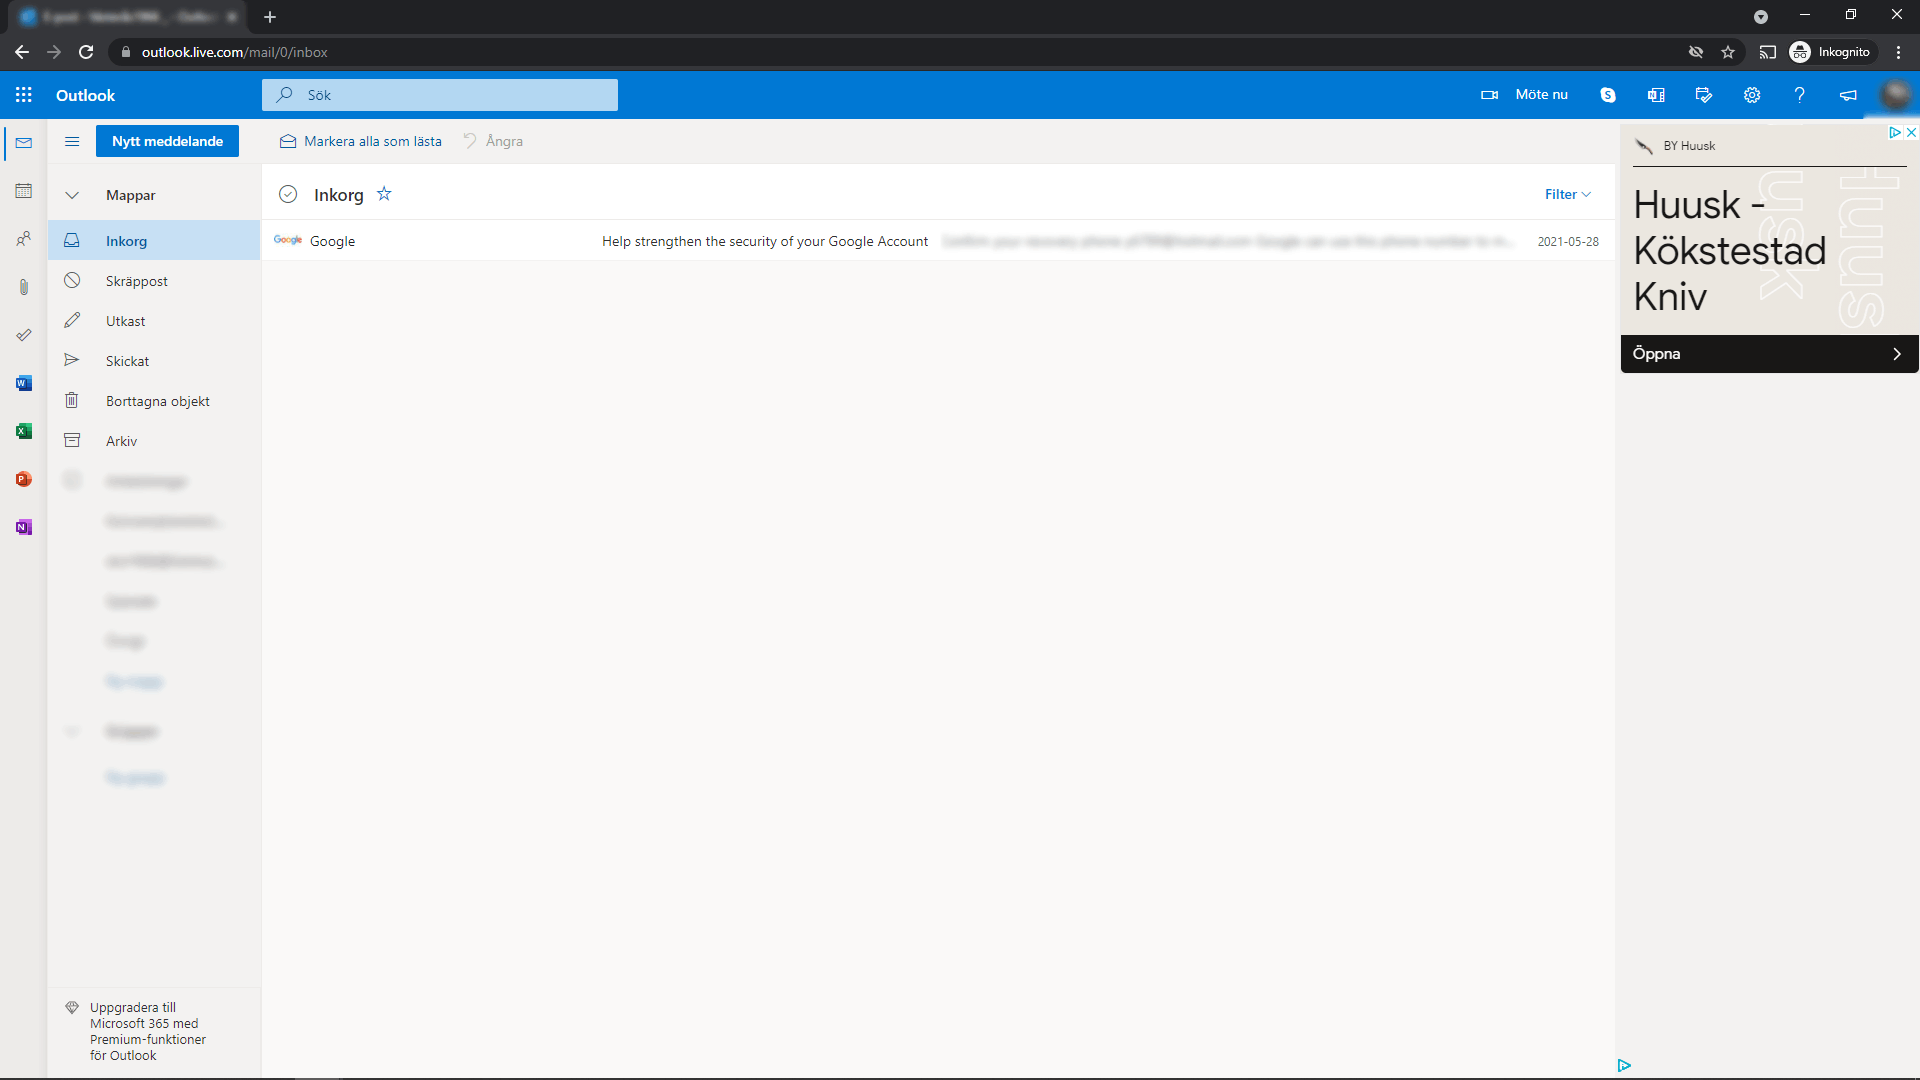
Task: Click the Sök search field
Action: tap(440, 95)
